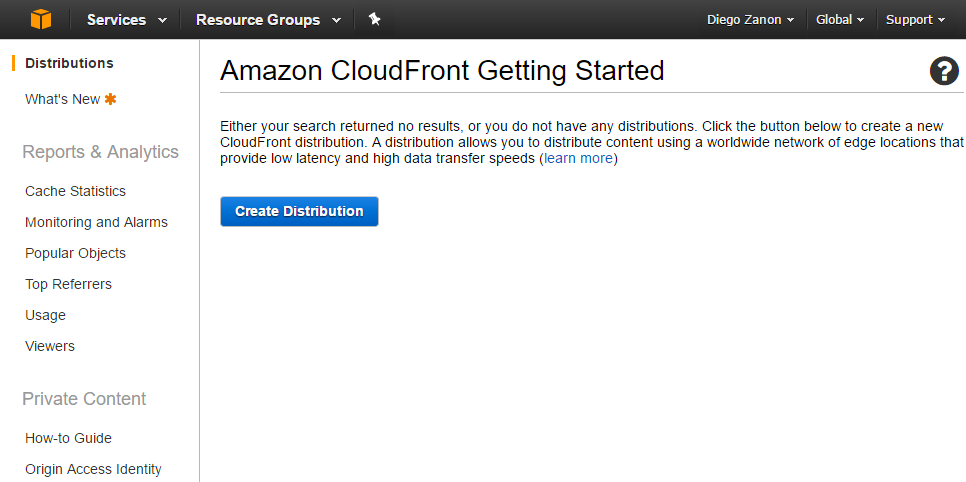Open the Viewers report
This screenshot has height=482, width=966.
pyautogui.click(x=50, y=346)
